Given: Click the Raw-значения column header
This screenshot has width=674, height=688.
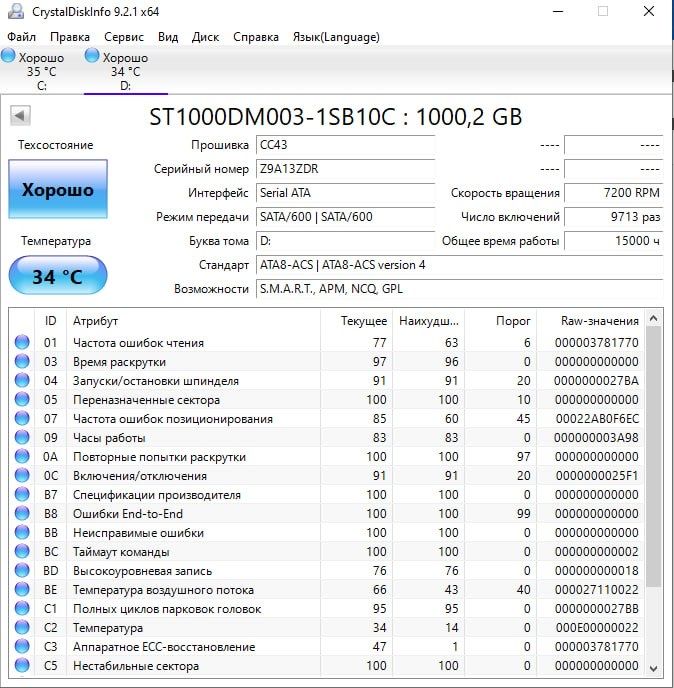Looking at the screenshot, I should (589, 321).
